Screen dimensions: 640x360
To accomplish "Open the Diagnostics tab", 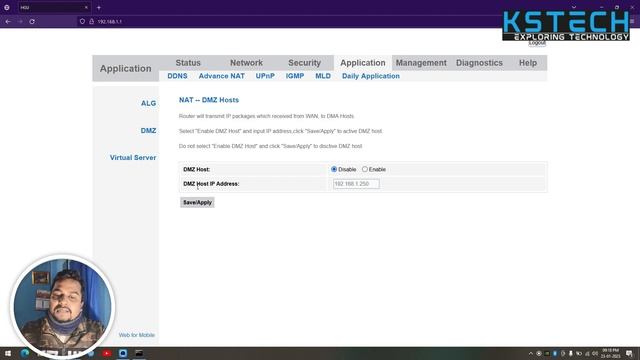I will (479, 63).
